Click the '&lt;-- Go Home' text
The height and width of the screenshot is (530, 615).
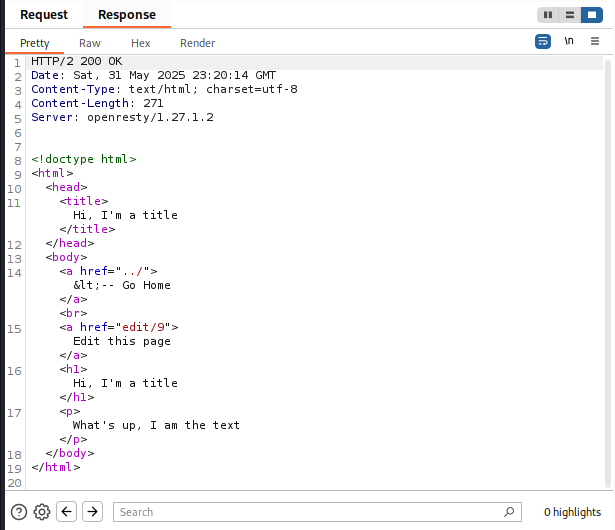point(122,285)
